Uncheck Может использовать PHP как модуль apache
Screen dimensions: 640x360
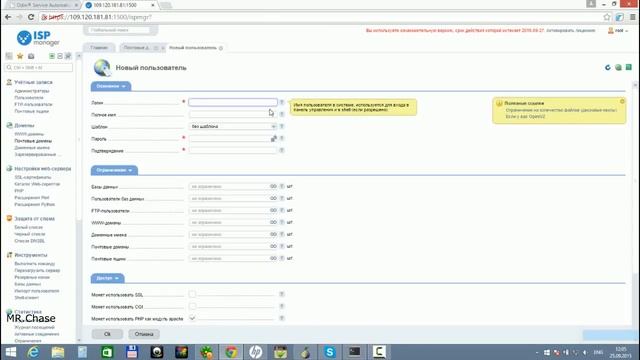point(192,318)
